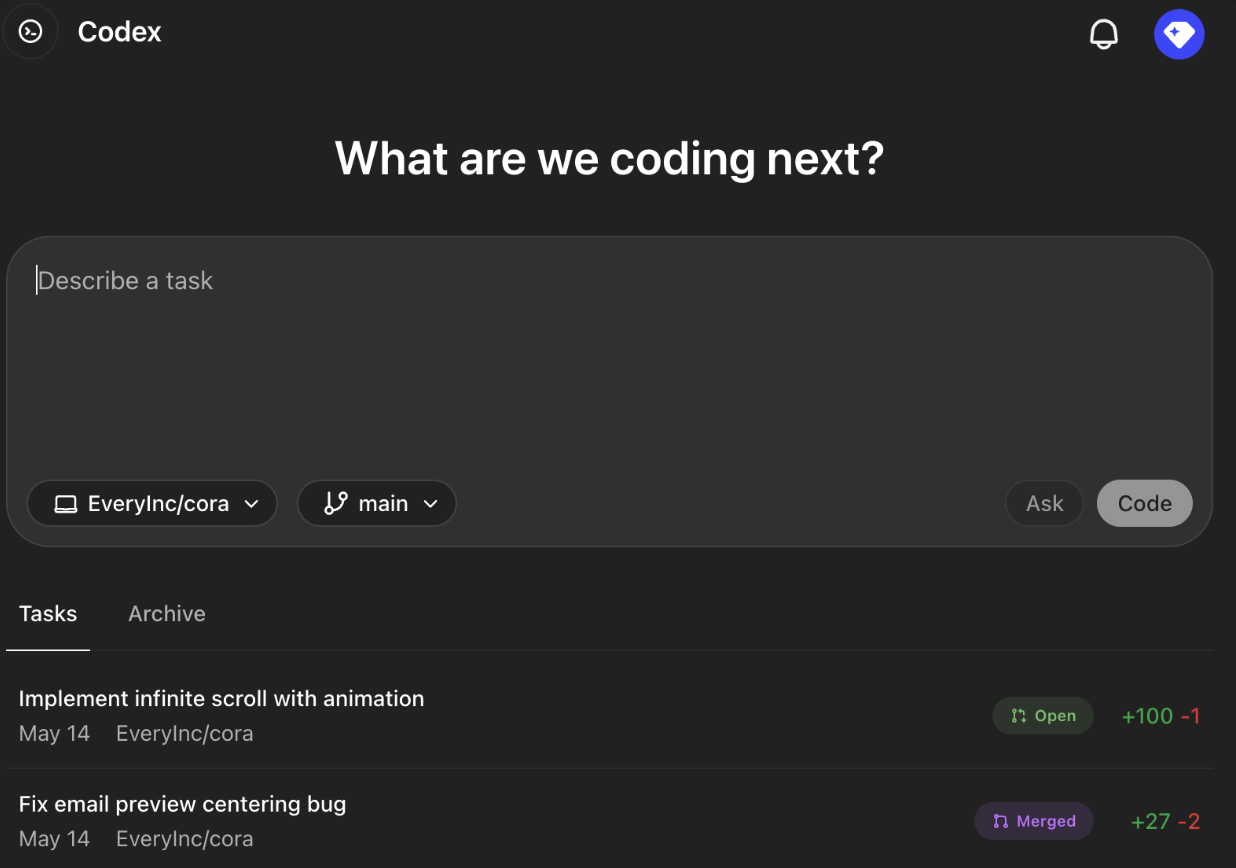Click the pull request icon on the Open badge

click(x=1017, y=715)
